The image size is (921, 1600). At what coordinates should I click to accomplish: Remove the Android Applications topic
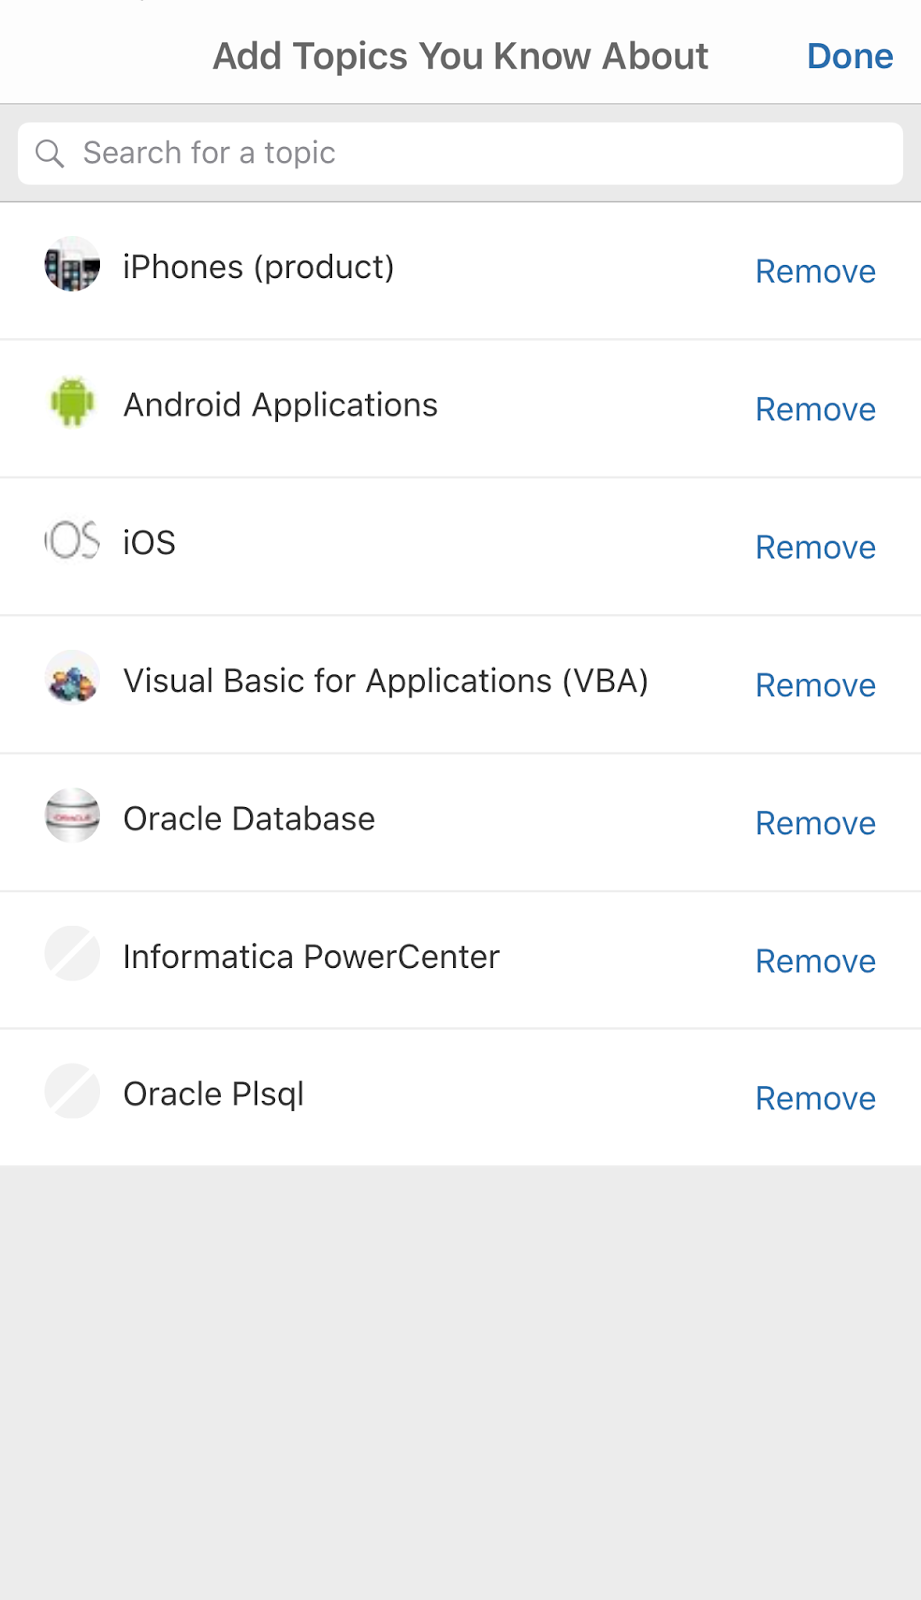tap(815, 409)
